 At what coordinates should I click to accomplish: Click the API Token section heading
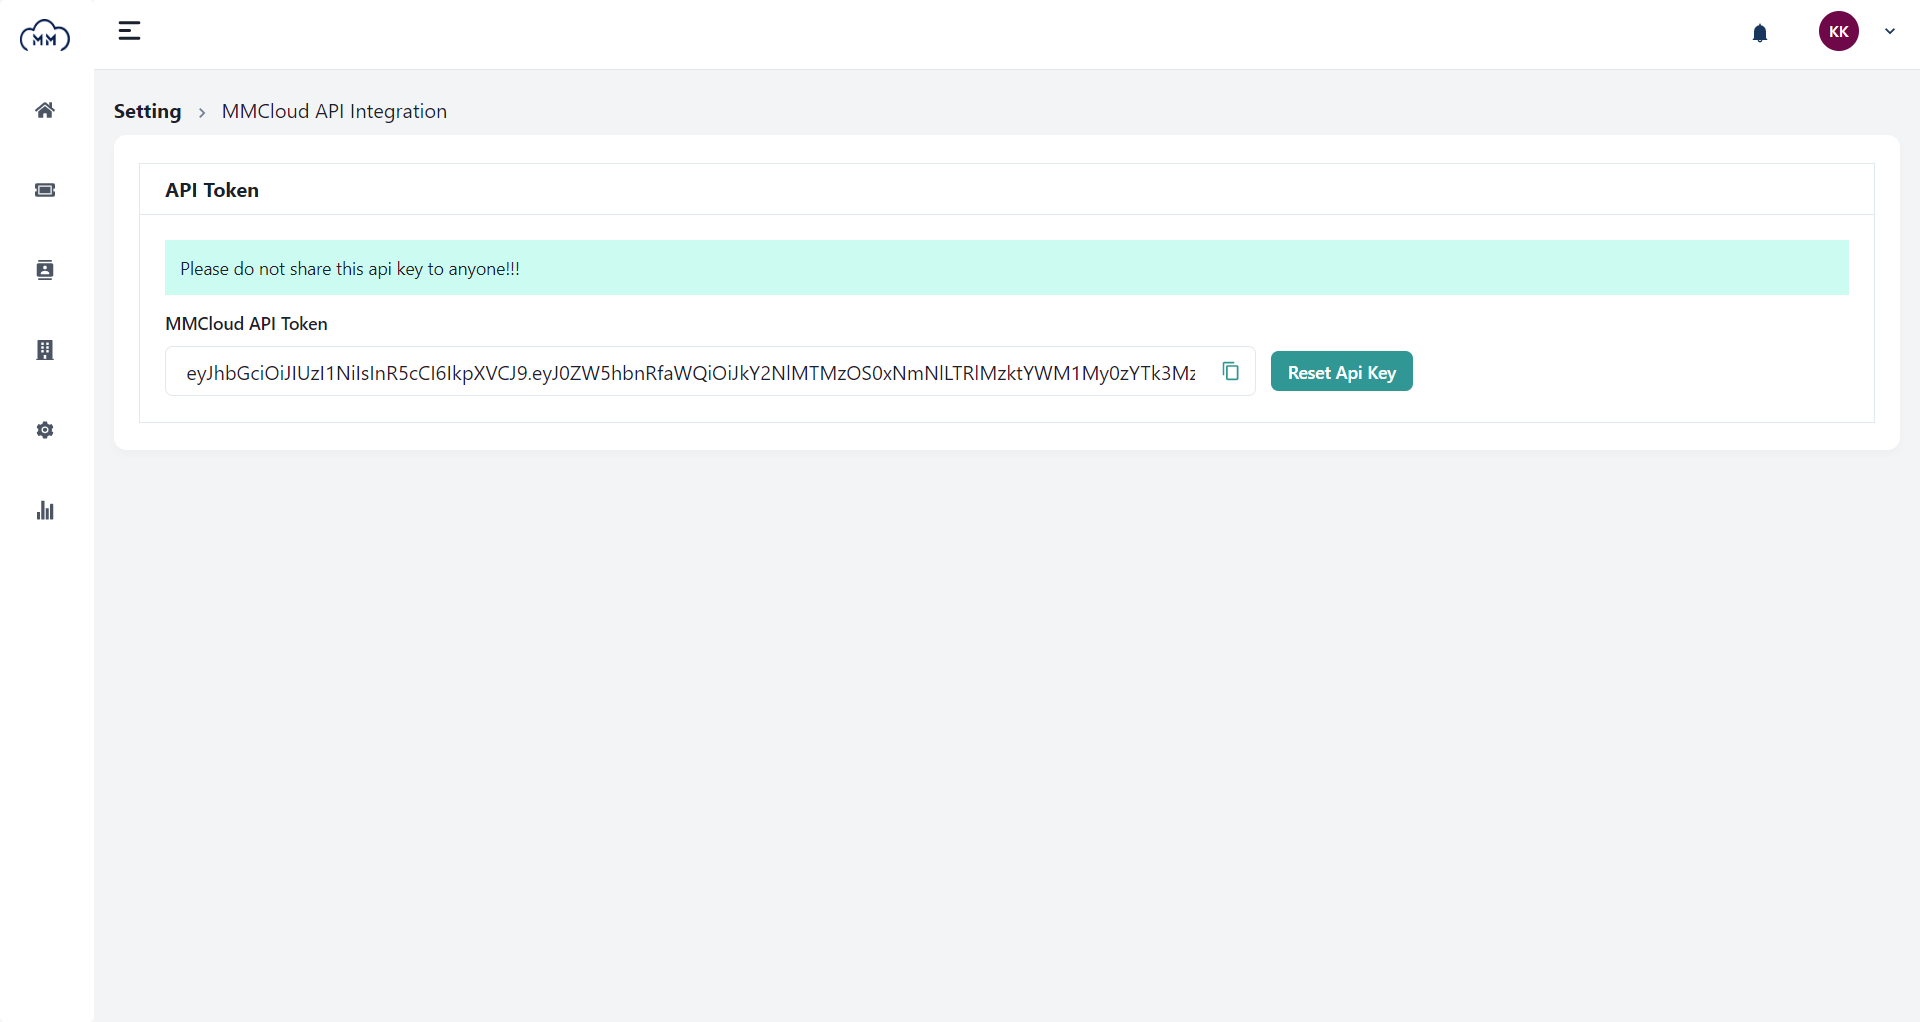click(212, 190)
